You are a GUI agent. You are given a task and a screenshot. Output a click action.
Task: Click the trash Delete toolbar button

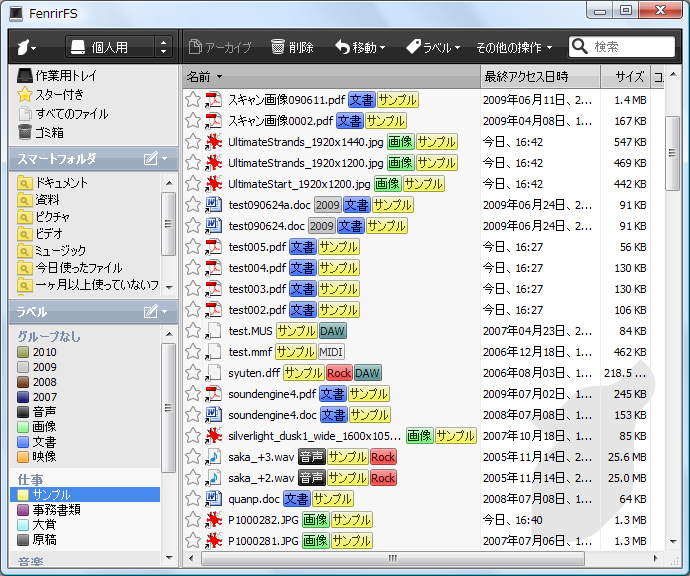click(x=292, y=47)
